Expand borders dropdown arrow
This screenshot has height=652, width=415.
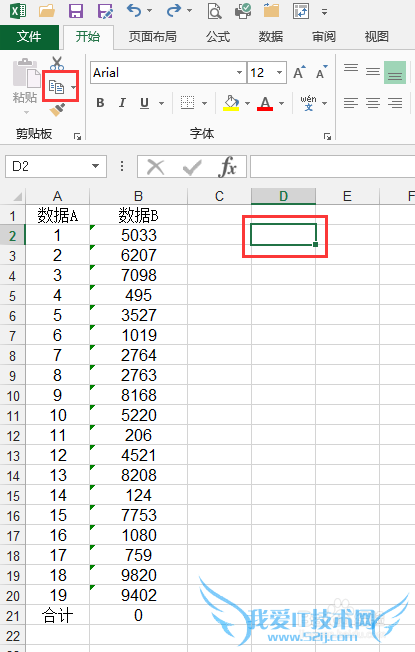(204, 103)
